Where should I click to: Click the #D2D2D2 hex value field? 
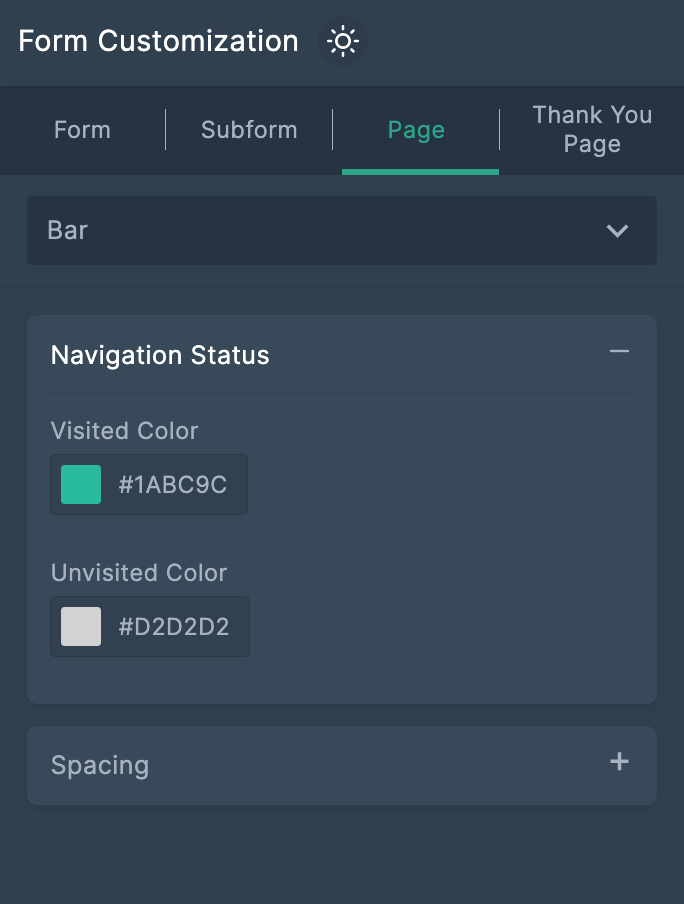(x=174, y=627)
